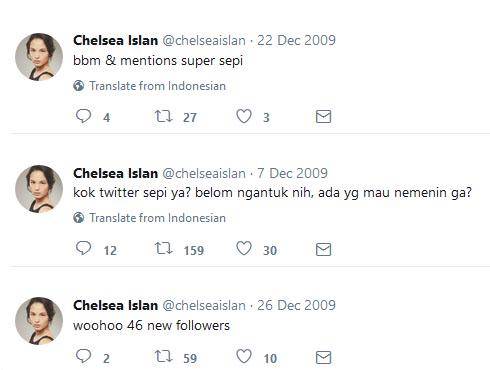Open the avatar beside the 26 Dec tweet
The image size is (490, 370).
(39, 321)
